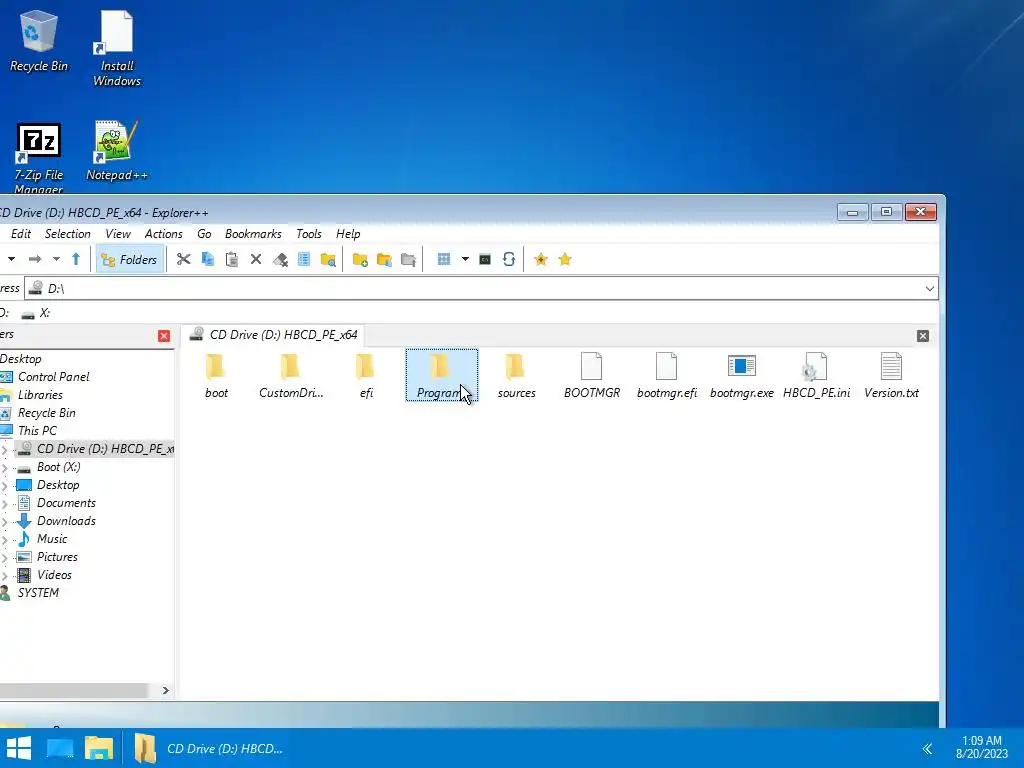Screen dimensions: 1024x768
Task: Click the D:\ address field
Action: (x=481, y=289)
